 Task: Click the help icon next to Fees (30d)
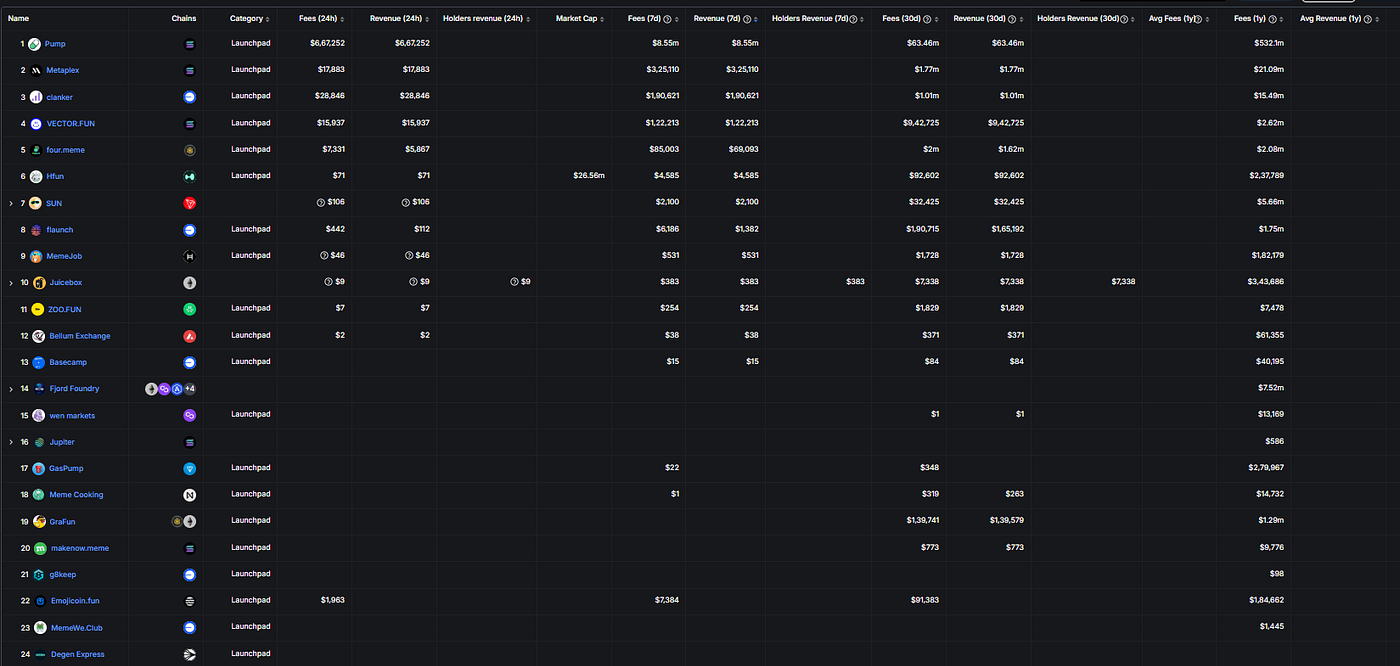pyautogui.click(x=928, y=19)
